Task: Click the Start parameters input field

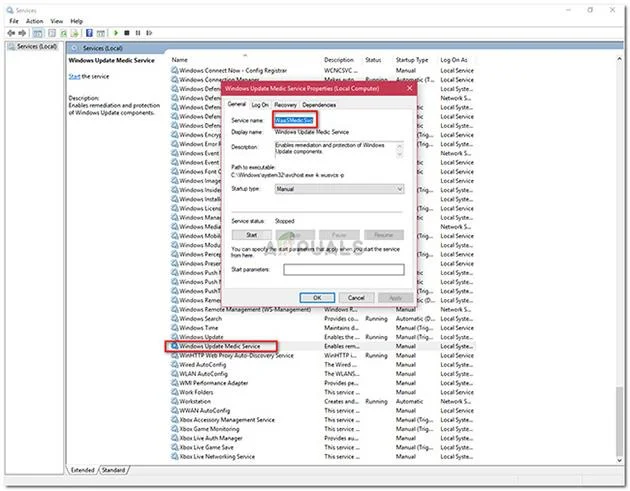Action: [344, 270]
